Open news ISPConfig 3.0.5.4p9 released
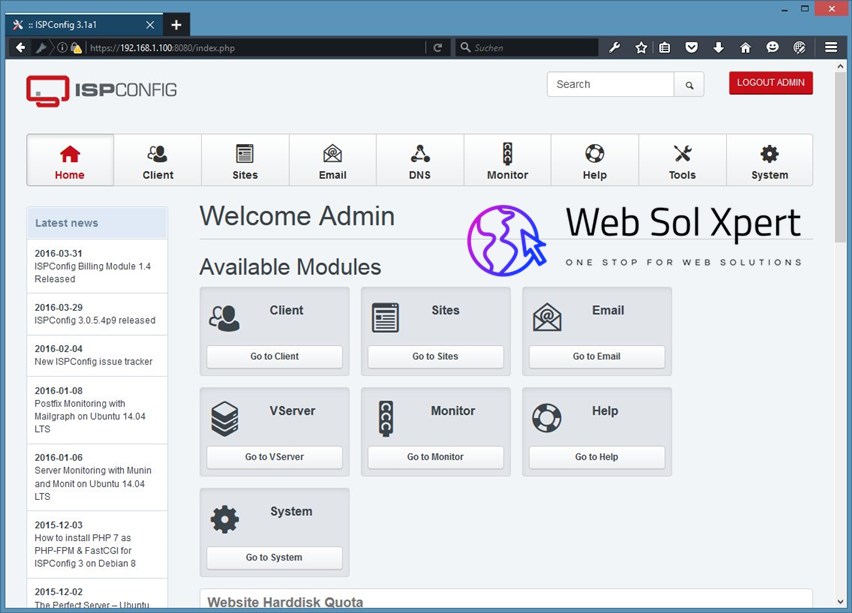Viewport: 852px width, 613px height. click(x=95, y=320)
